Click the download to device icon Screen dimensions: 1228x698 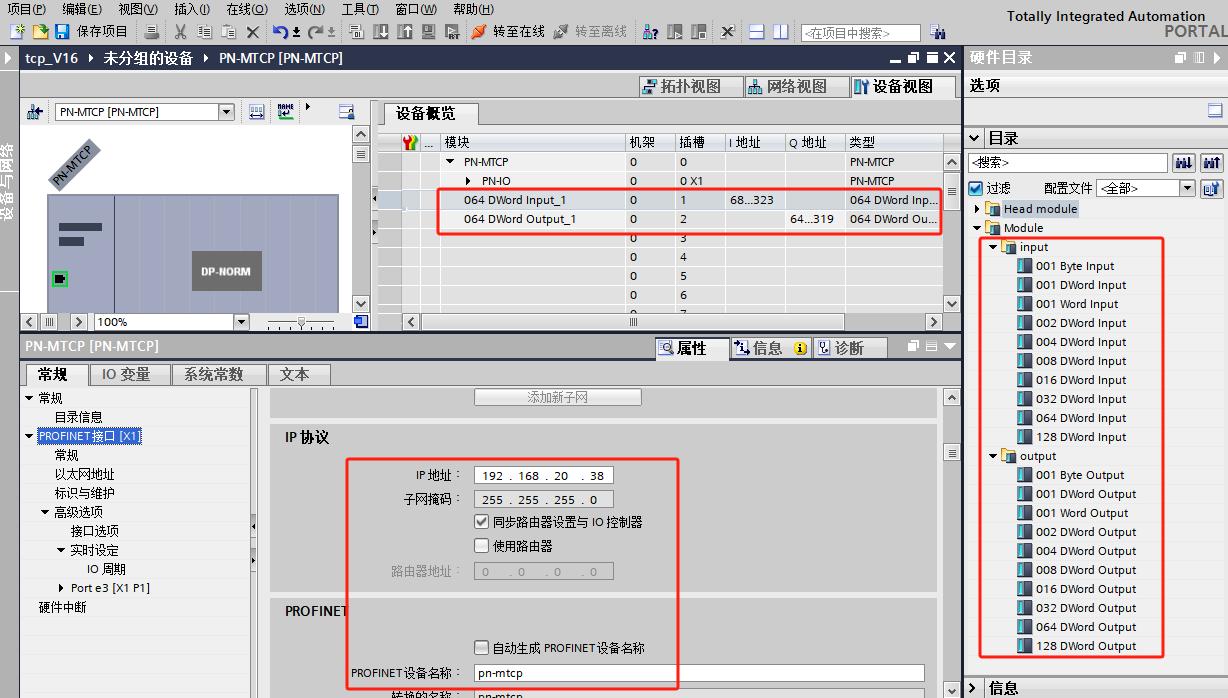pos(381,32)
